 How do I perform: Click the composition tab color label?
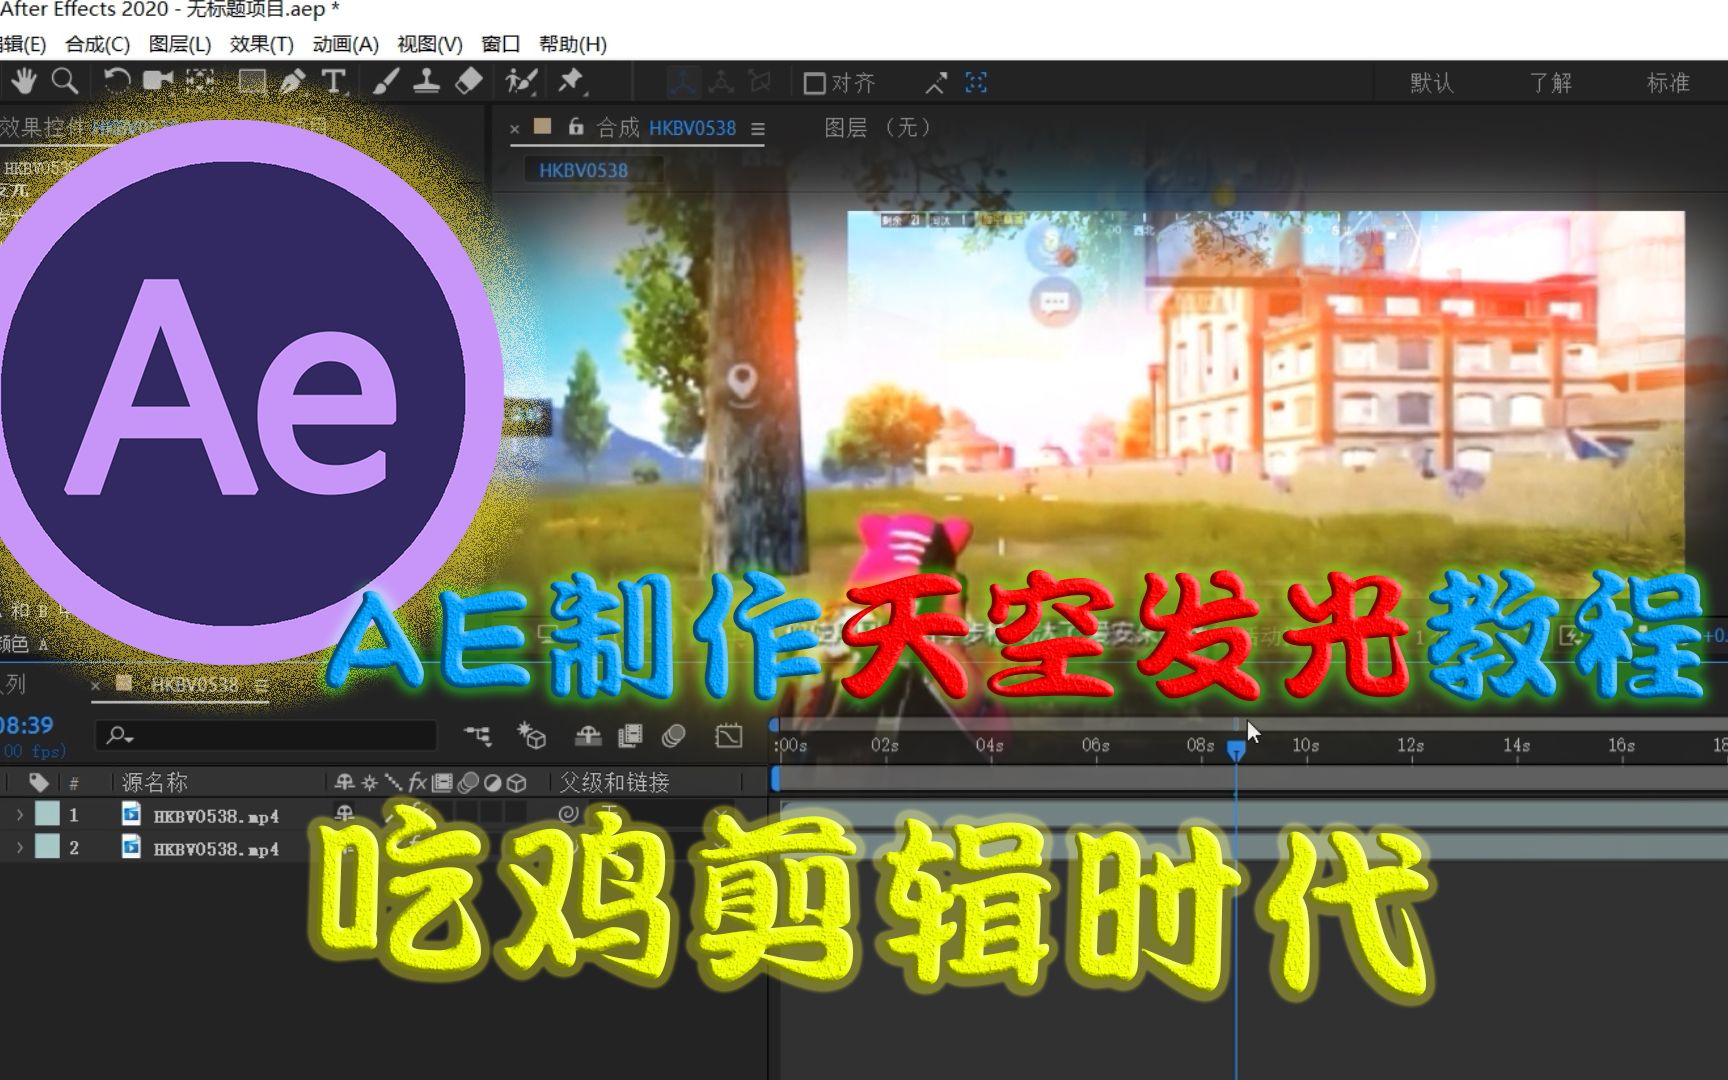(543, 126)
